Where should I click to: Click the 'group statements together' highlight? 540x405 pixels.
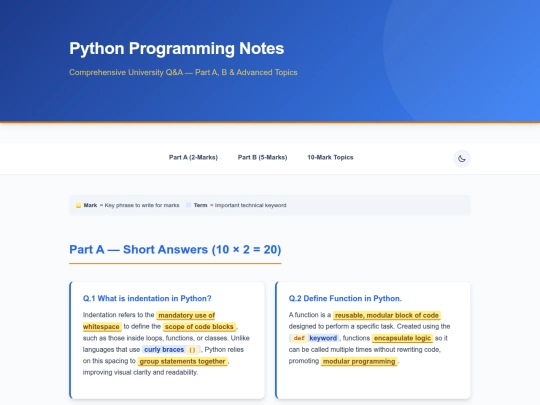tap(183, 361)
